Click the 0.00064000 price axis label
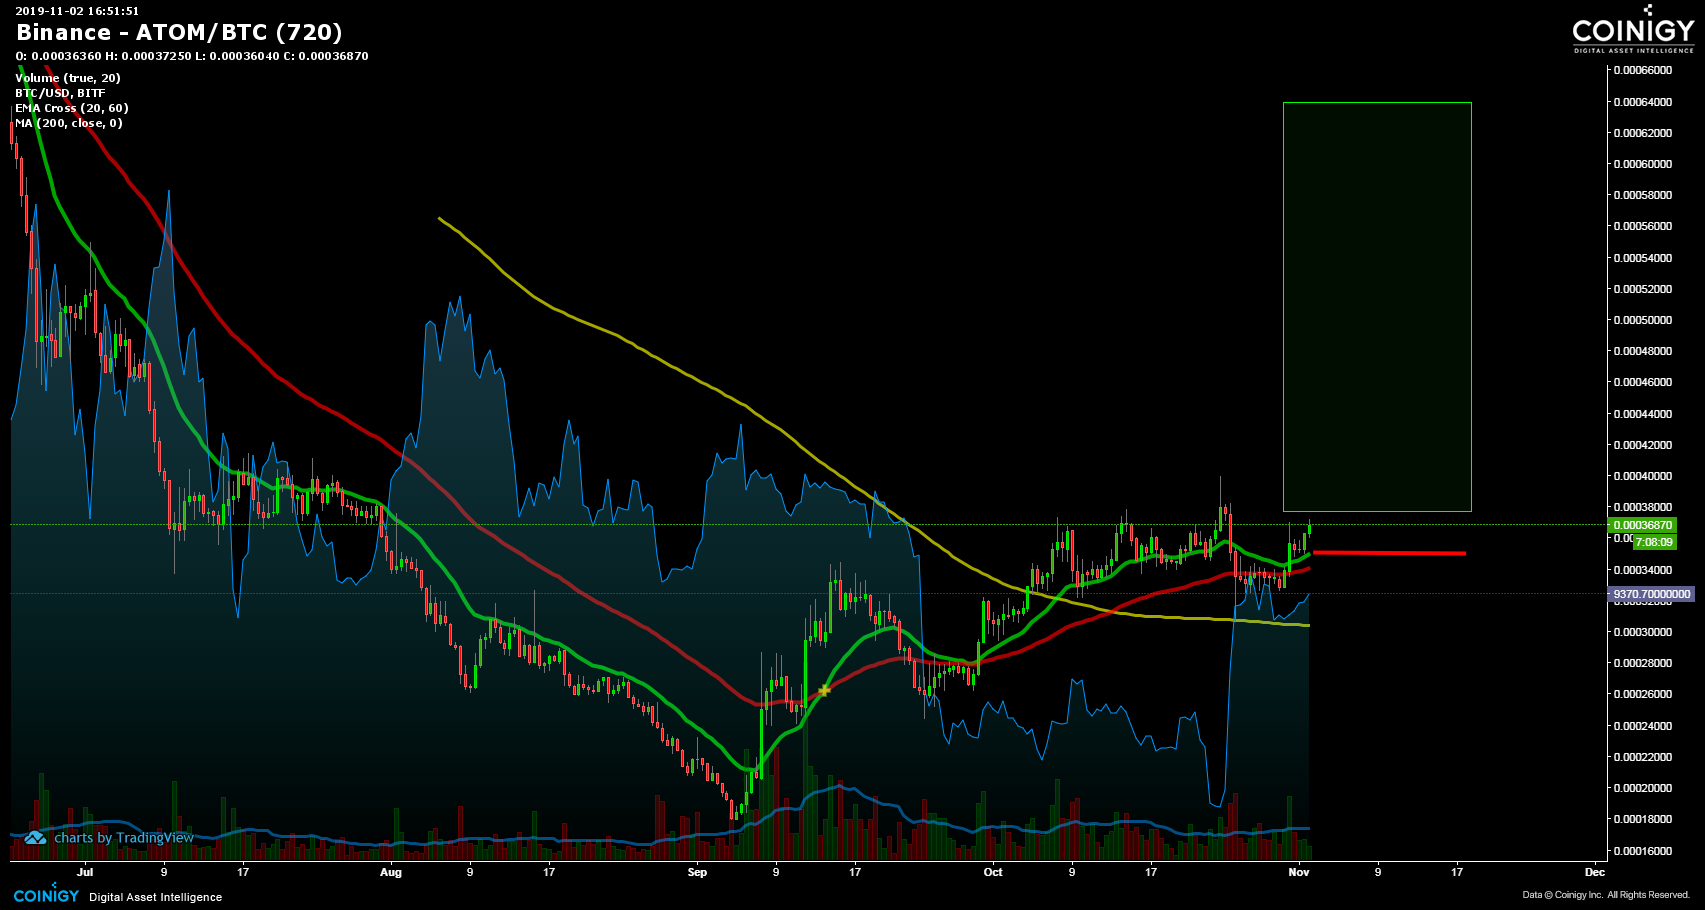 coord(1642,102)
